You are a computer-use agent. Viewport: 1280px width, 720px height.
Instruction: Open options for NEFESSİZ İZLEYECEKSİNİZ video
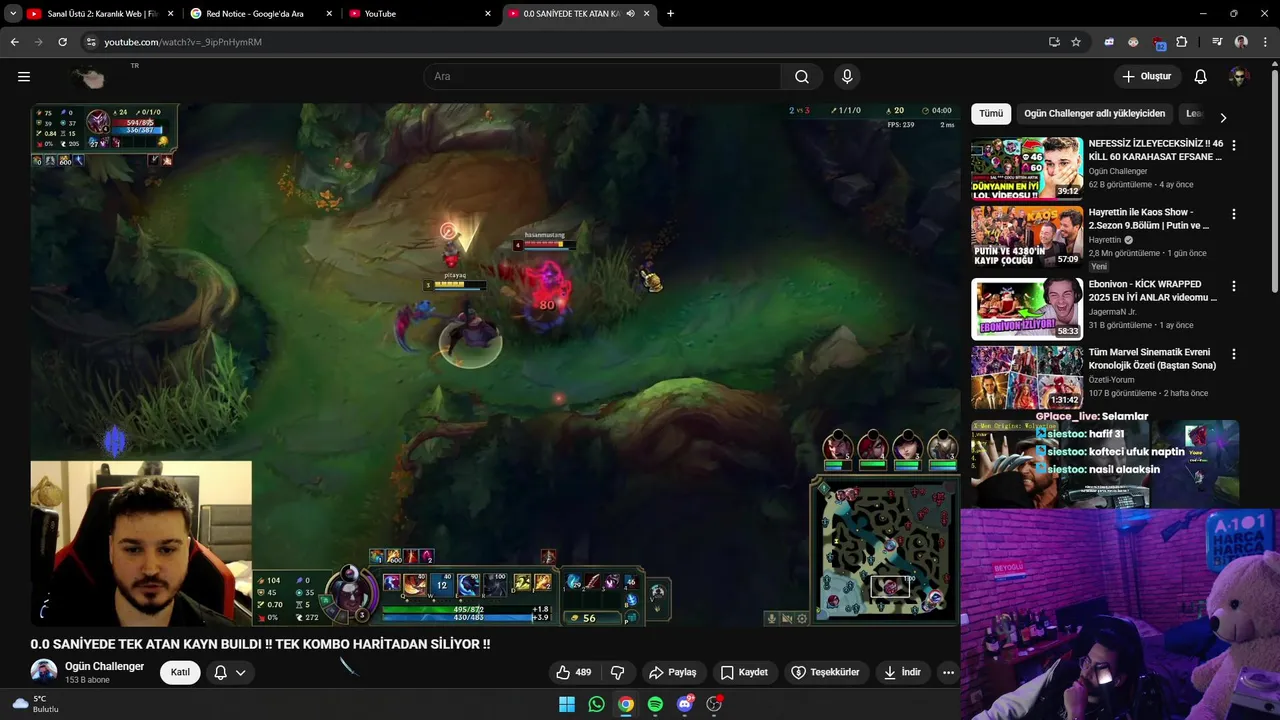(1233, 145)
